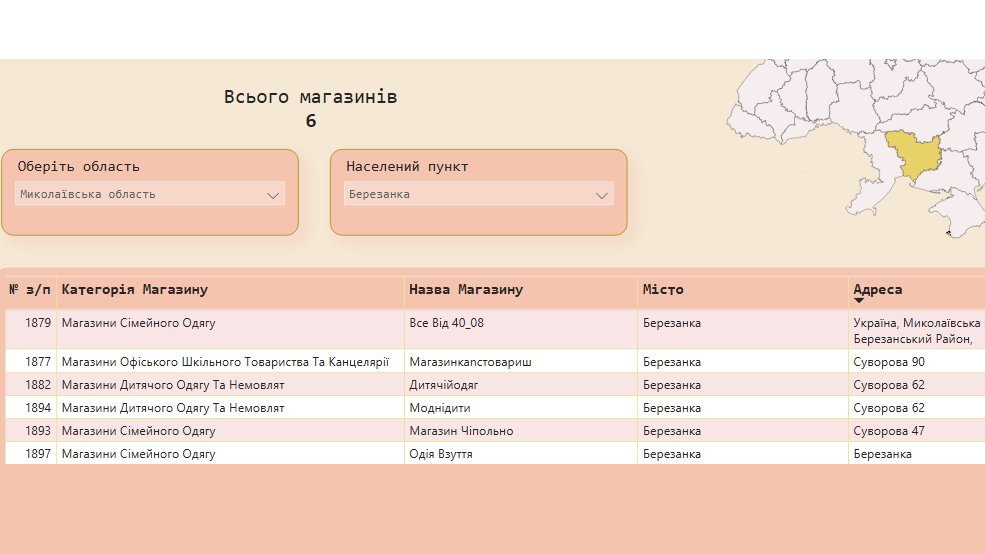Click the chevron in the Березанка selector
985x554 pixels.
click(602, 196)
